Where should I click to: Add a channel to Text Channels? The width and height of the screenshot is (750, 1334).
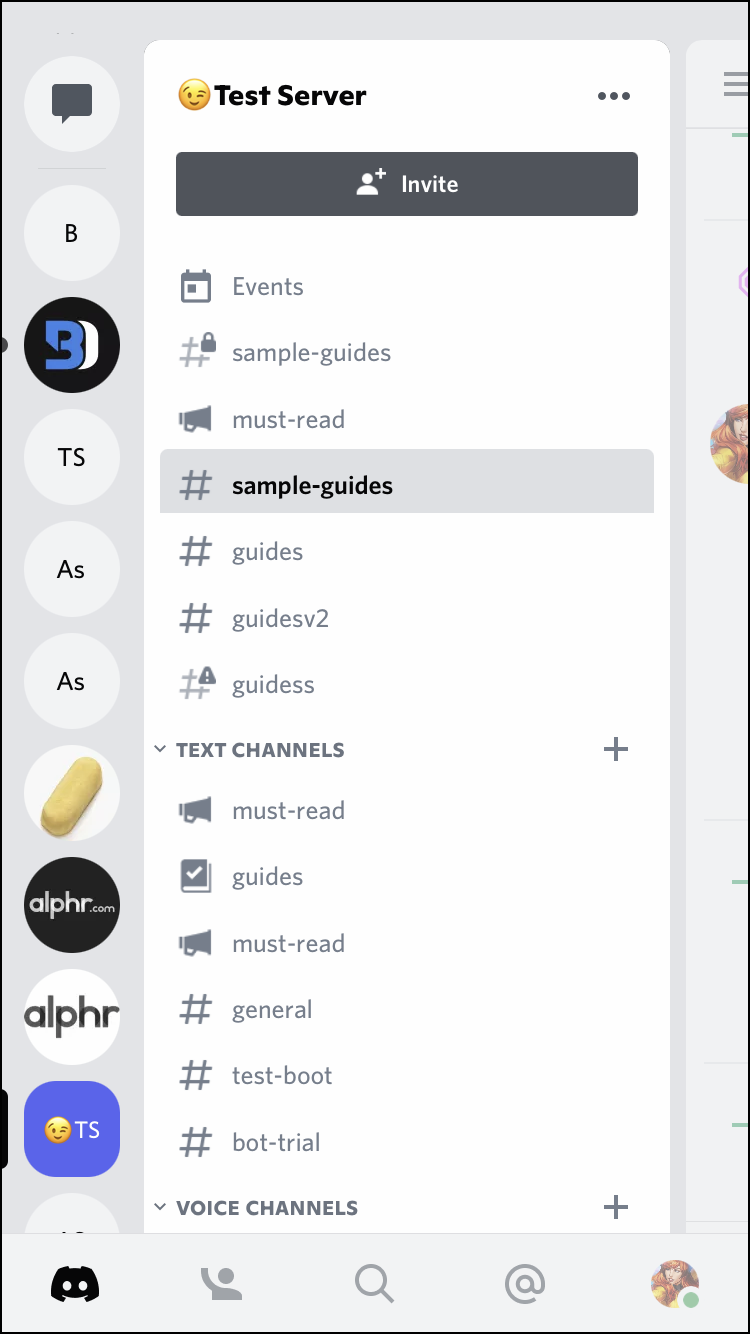click(616, 749)
